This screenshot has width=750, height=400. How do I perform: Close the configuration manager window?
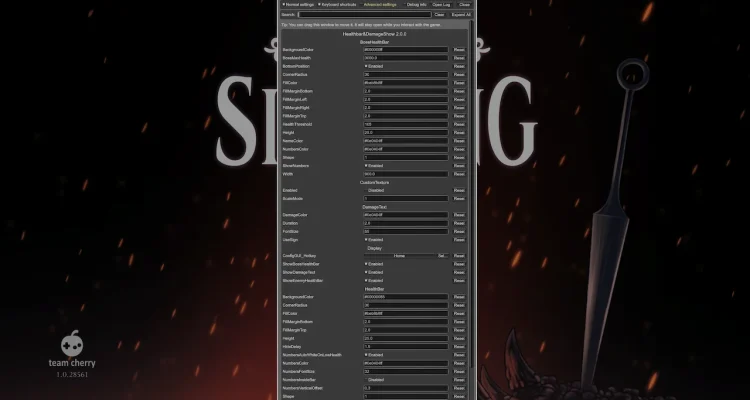[x=464, y=4]
